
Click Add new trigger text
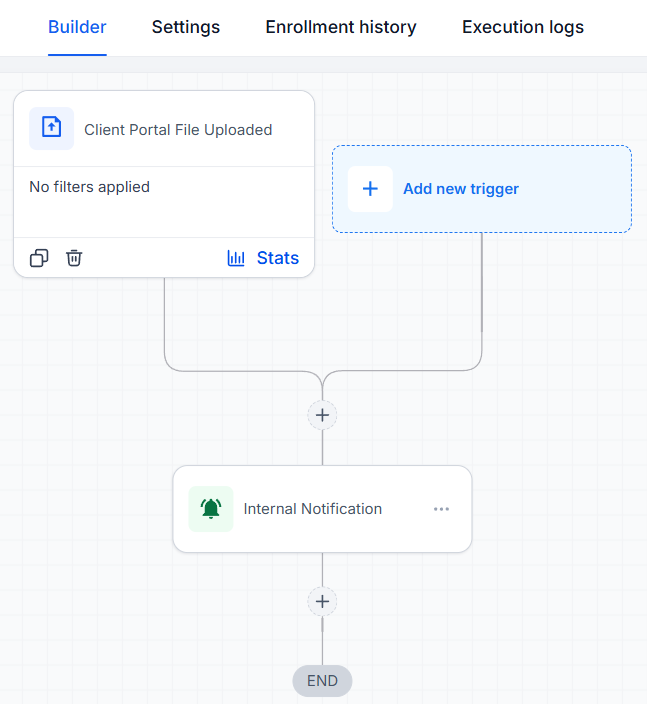tap(461, 189)
